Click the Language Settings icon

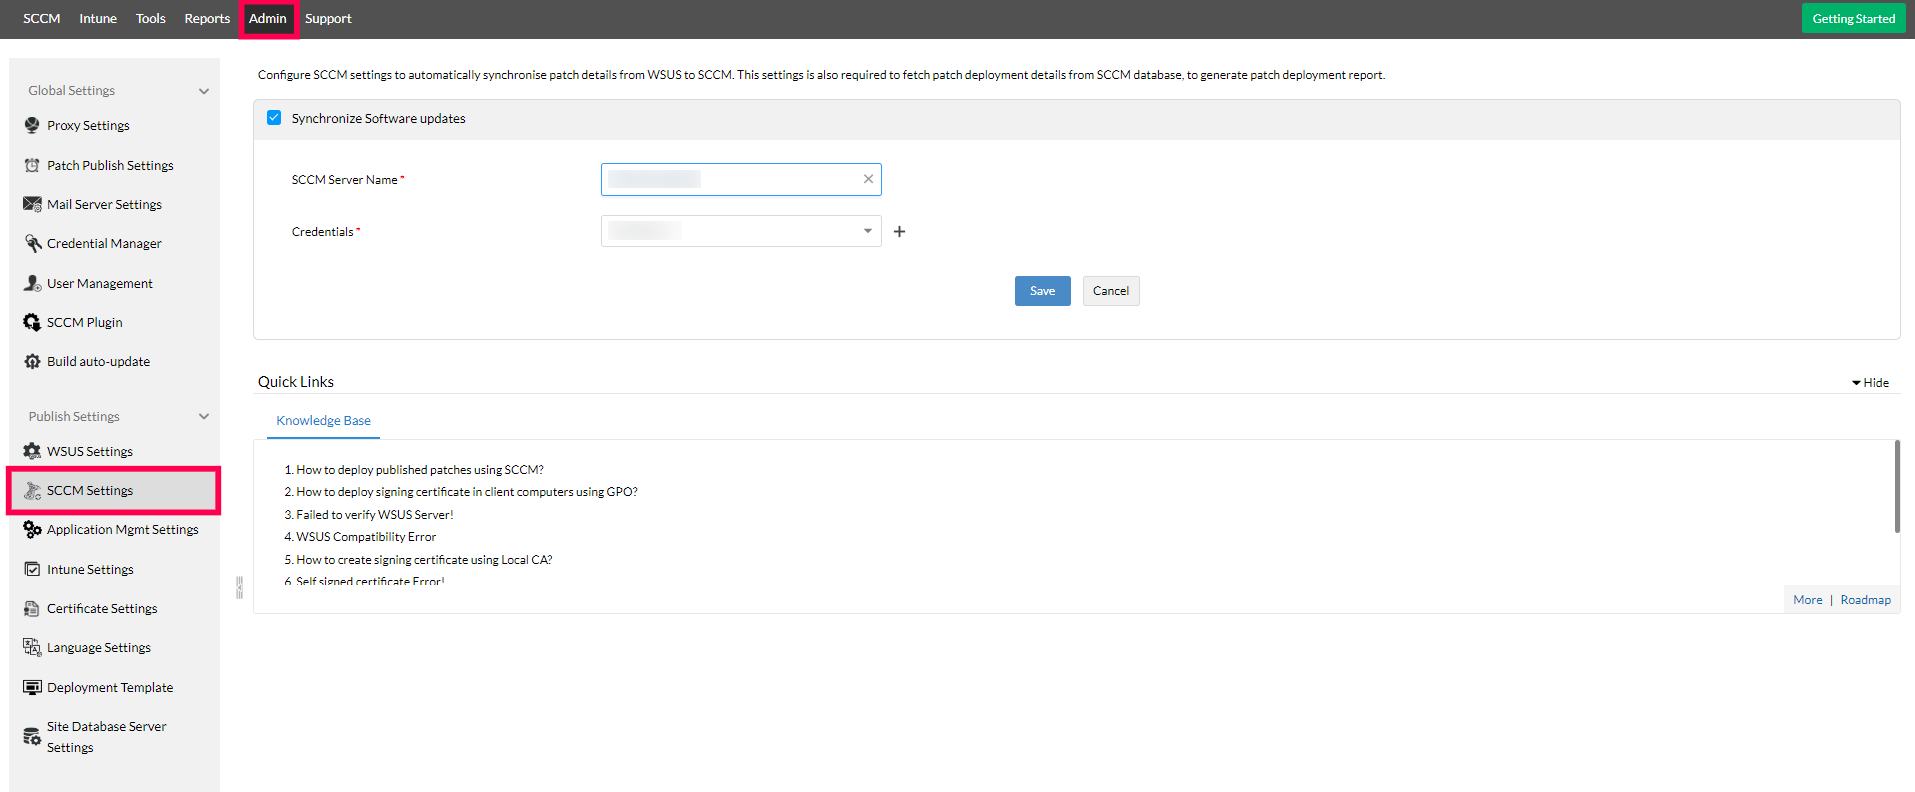32,647
